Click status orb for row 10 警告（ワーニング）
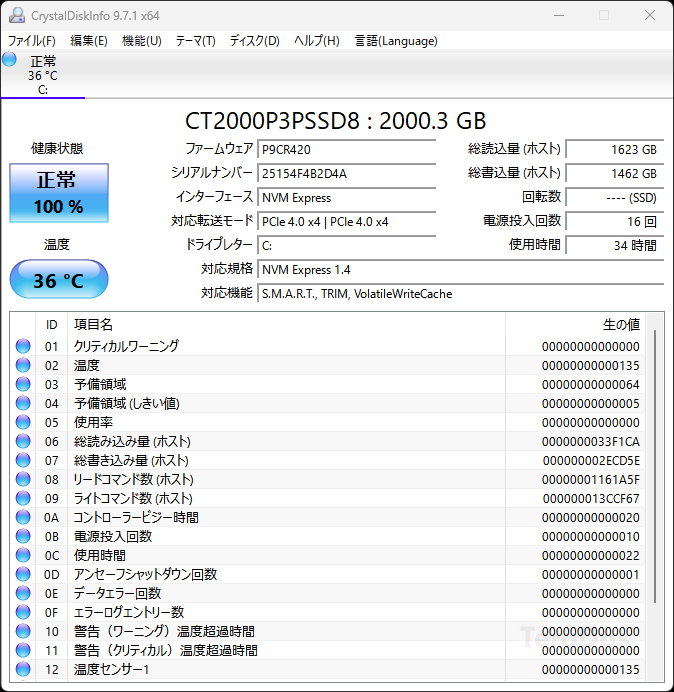The height and width of the screenshot is (692, 674). [x=23, y=631]
